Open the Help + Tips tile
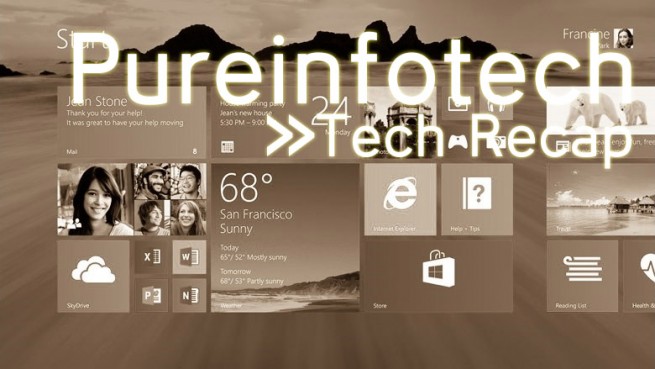The width and height of the screenshot is (655, 369). 477,199
